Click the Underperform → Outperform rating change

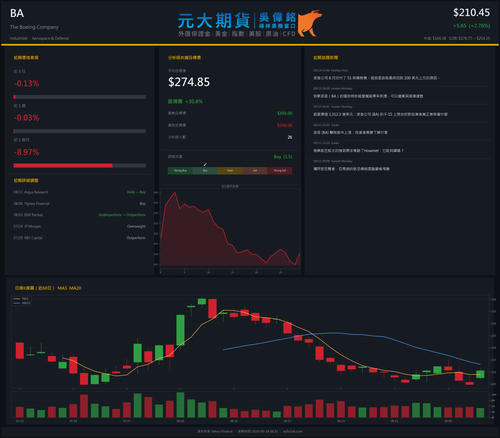click(122, 215)
